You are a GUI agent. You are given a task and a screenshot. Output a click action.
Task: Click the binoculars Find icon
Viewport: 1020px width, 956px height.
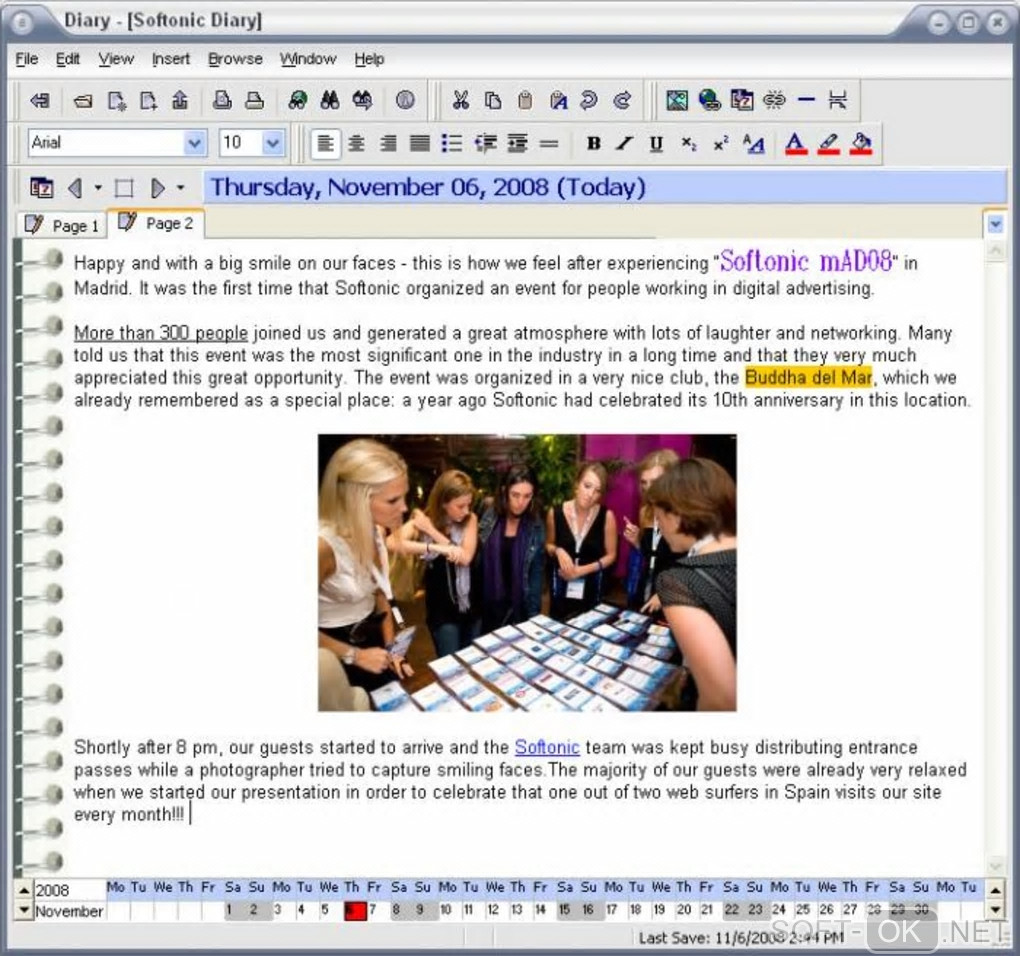tap(330, 100)
